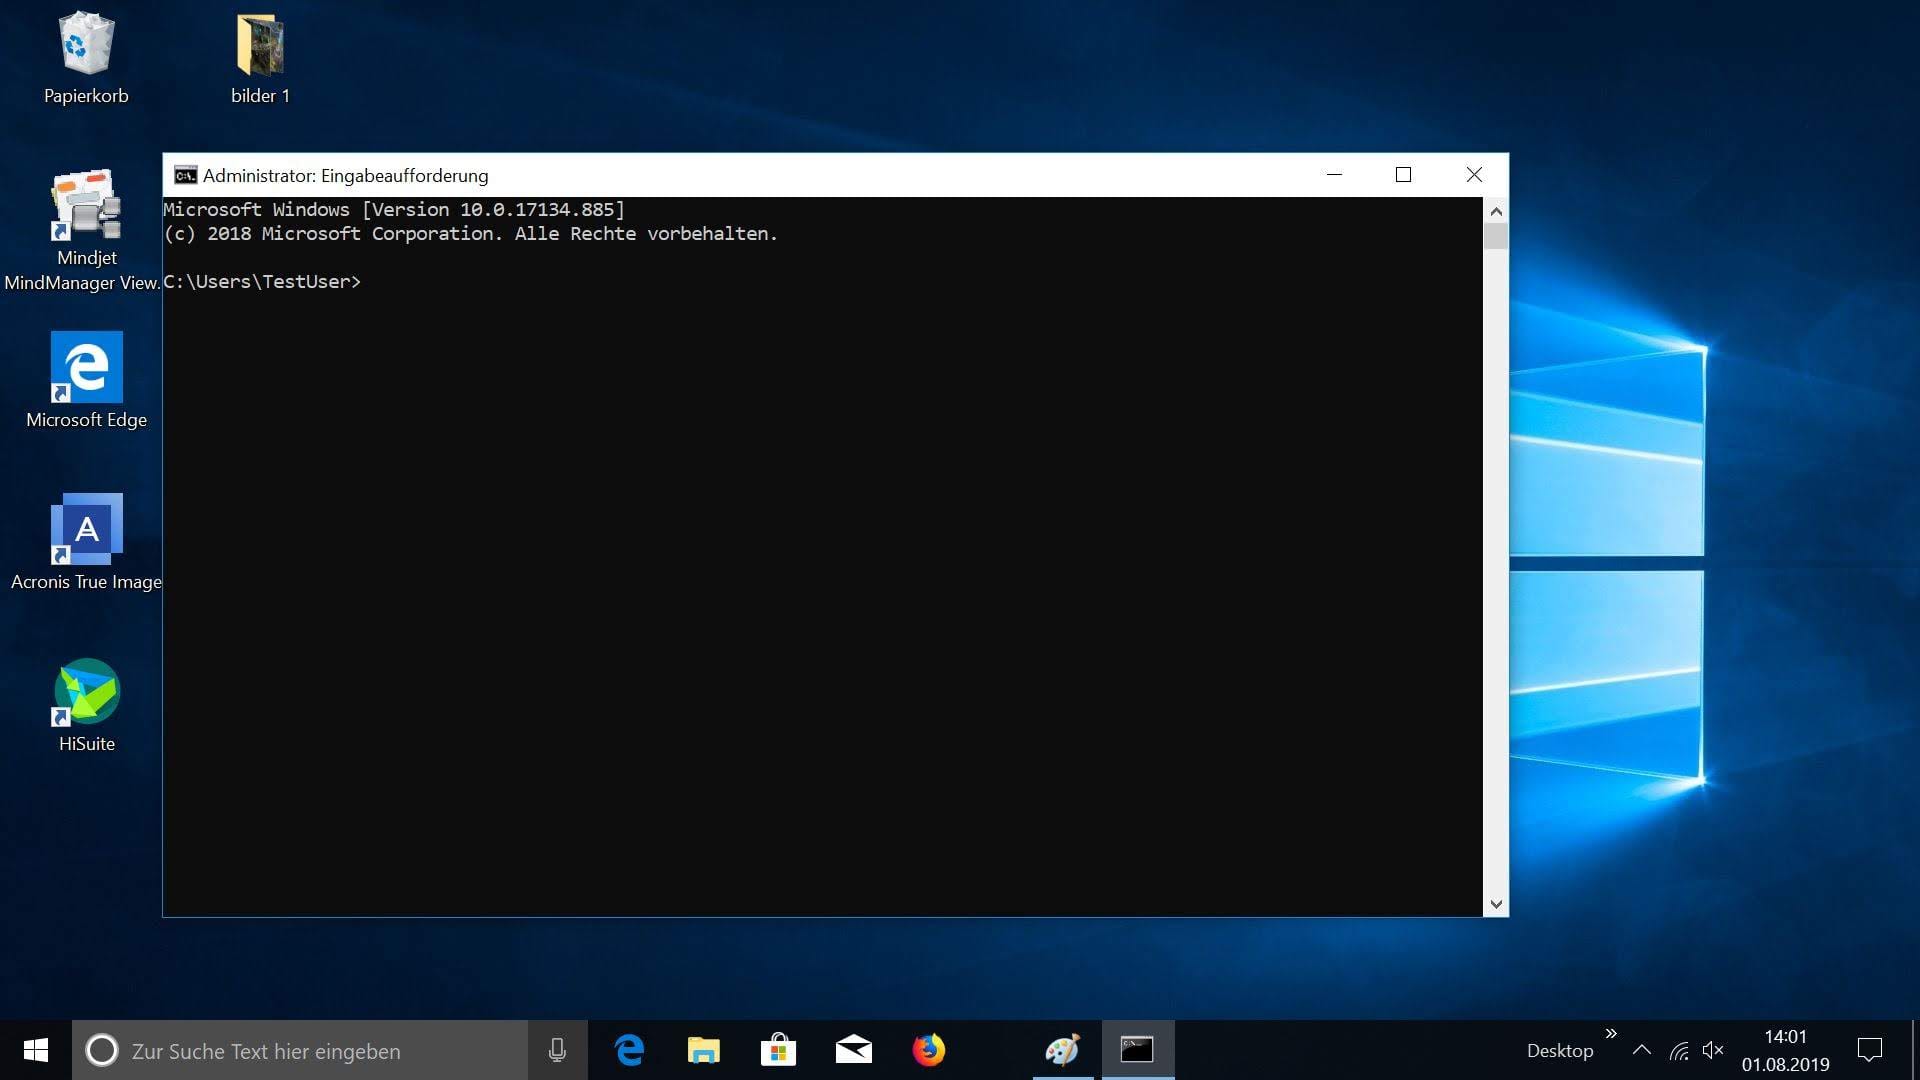The width and height of the screenshot is (1920, 1080).
Task: Click the Show Desktop sliver button
Action: click(1915, 1050)
